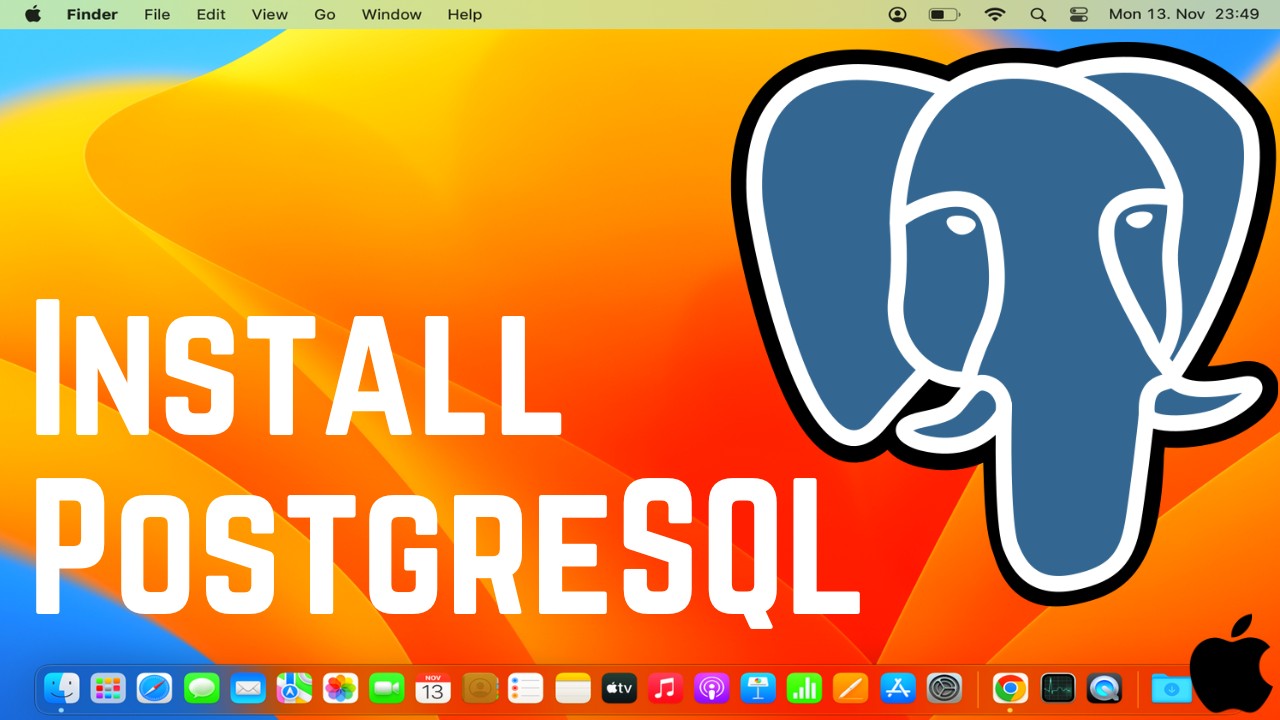Image resolution: width=1280 pixels, height=720 pixels.
Task: Launch Google Chrome from the Dock
Action: 1011,688
